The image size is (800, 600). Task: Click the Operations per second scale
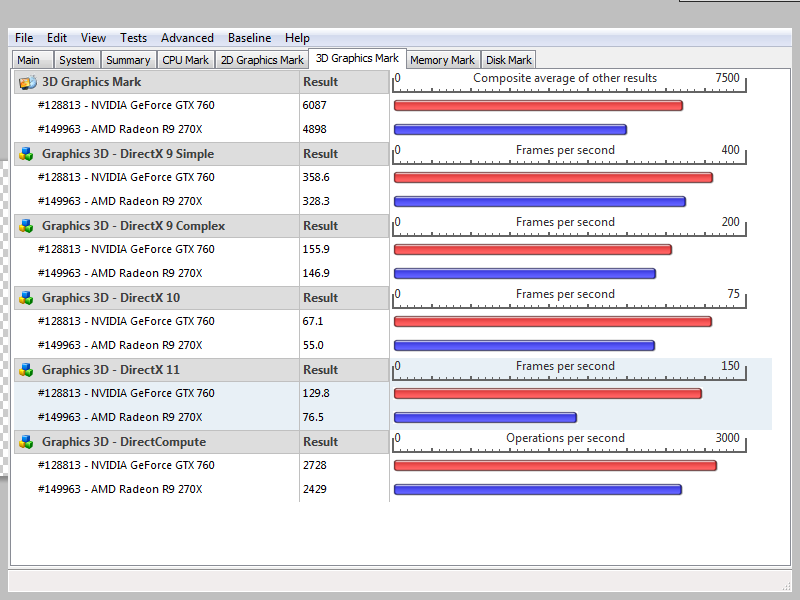569,442
